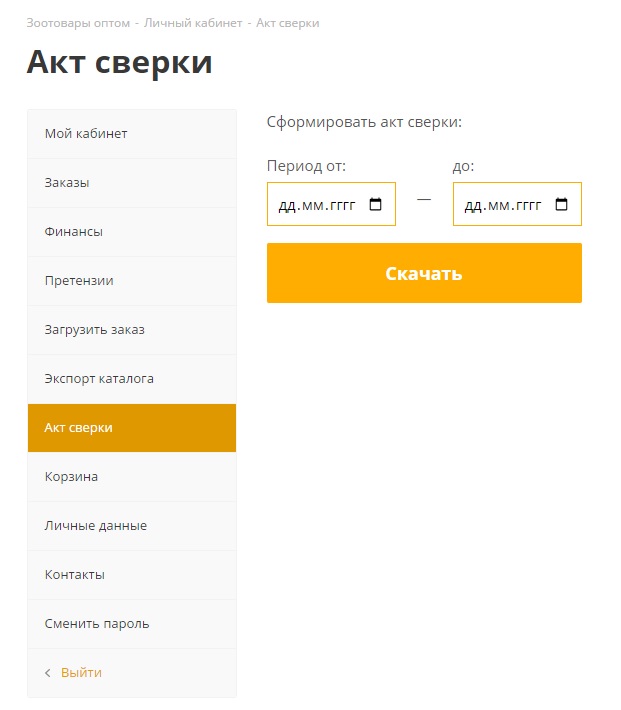Open Загрузить заказ page
The width and height of the screenshot is (621, 710).
[x=132, y=330]
